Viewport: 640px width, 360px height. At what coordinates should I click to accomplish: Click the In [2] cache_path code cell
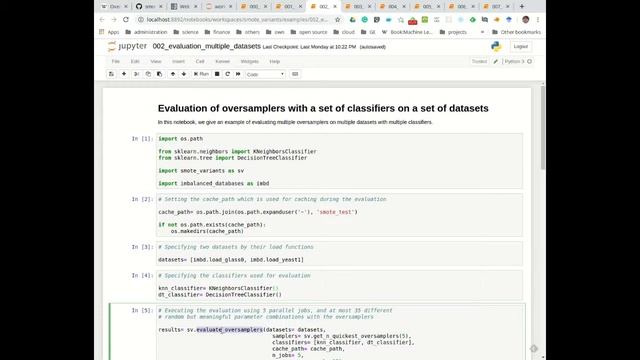coord(339,215)
